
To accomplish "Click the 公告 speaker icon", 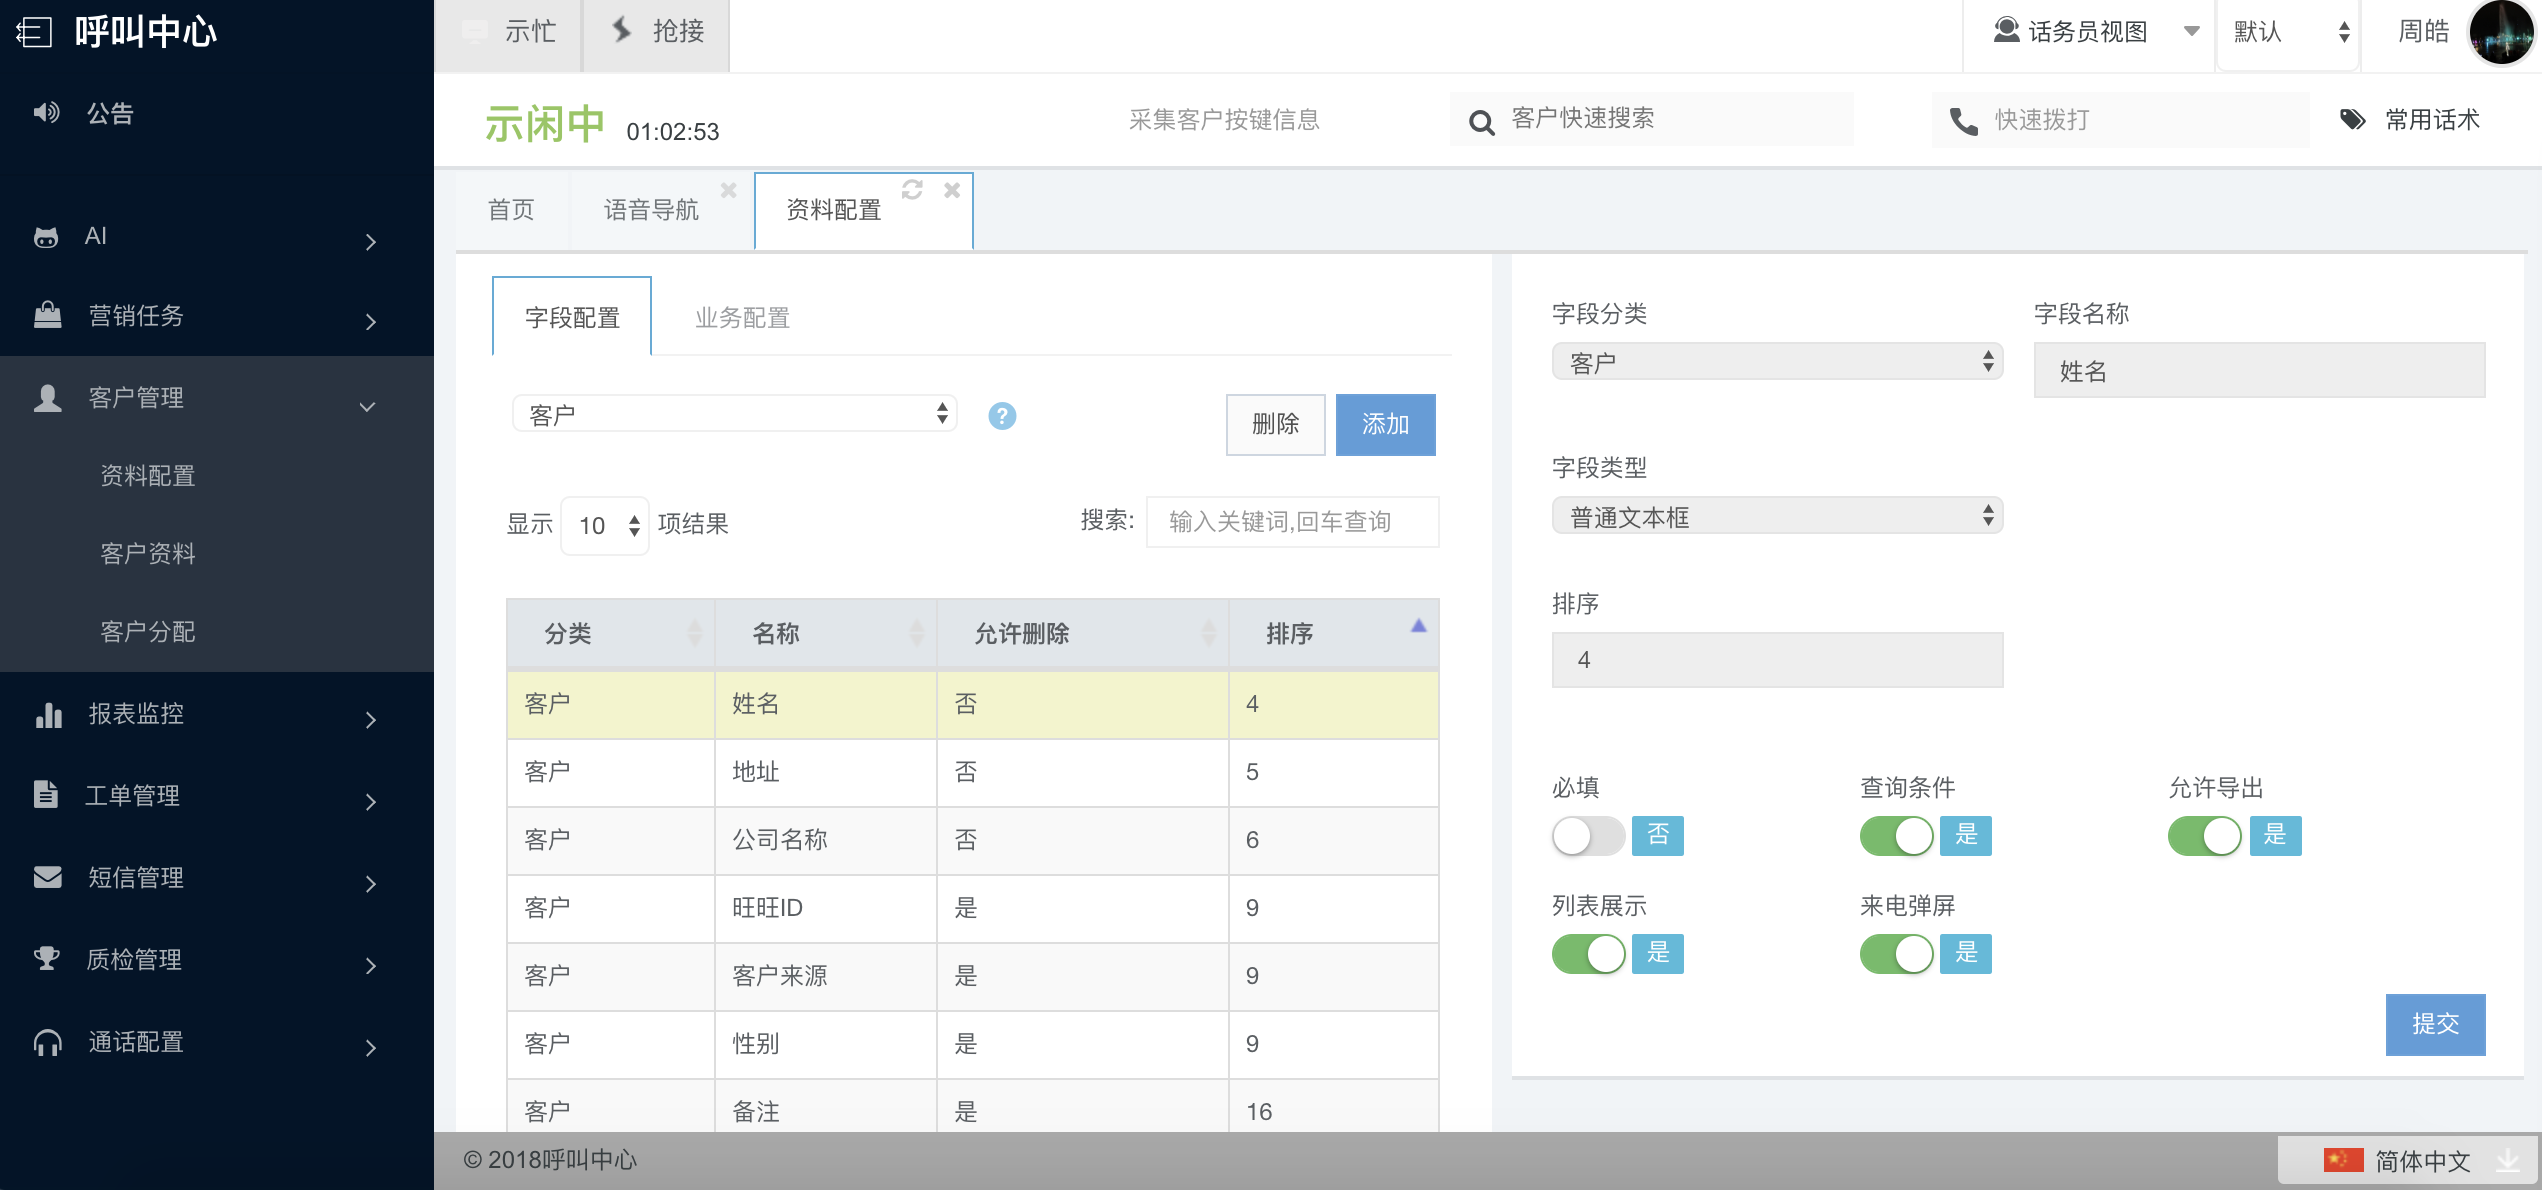I will 46,113.
